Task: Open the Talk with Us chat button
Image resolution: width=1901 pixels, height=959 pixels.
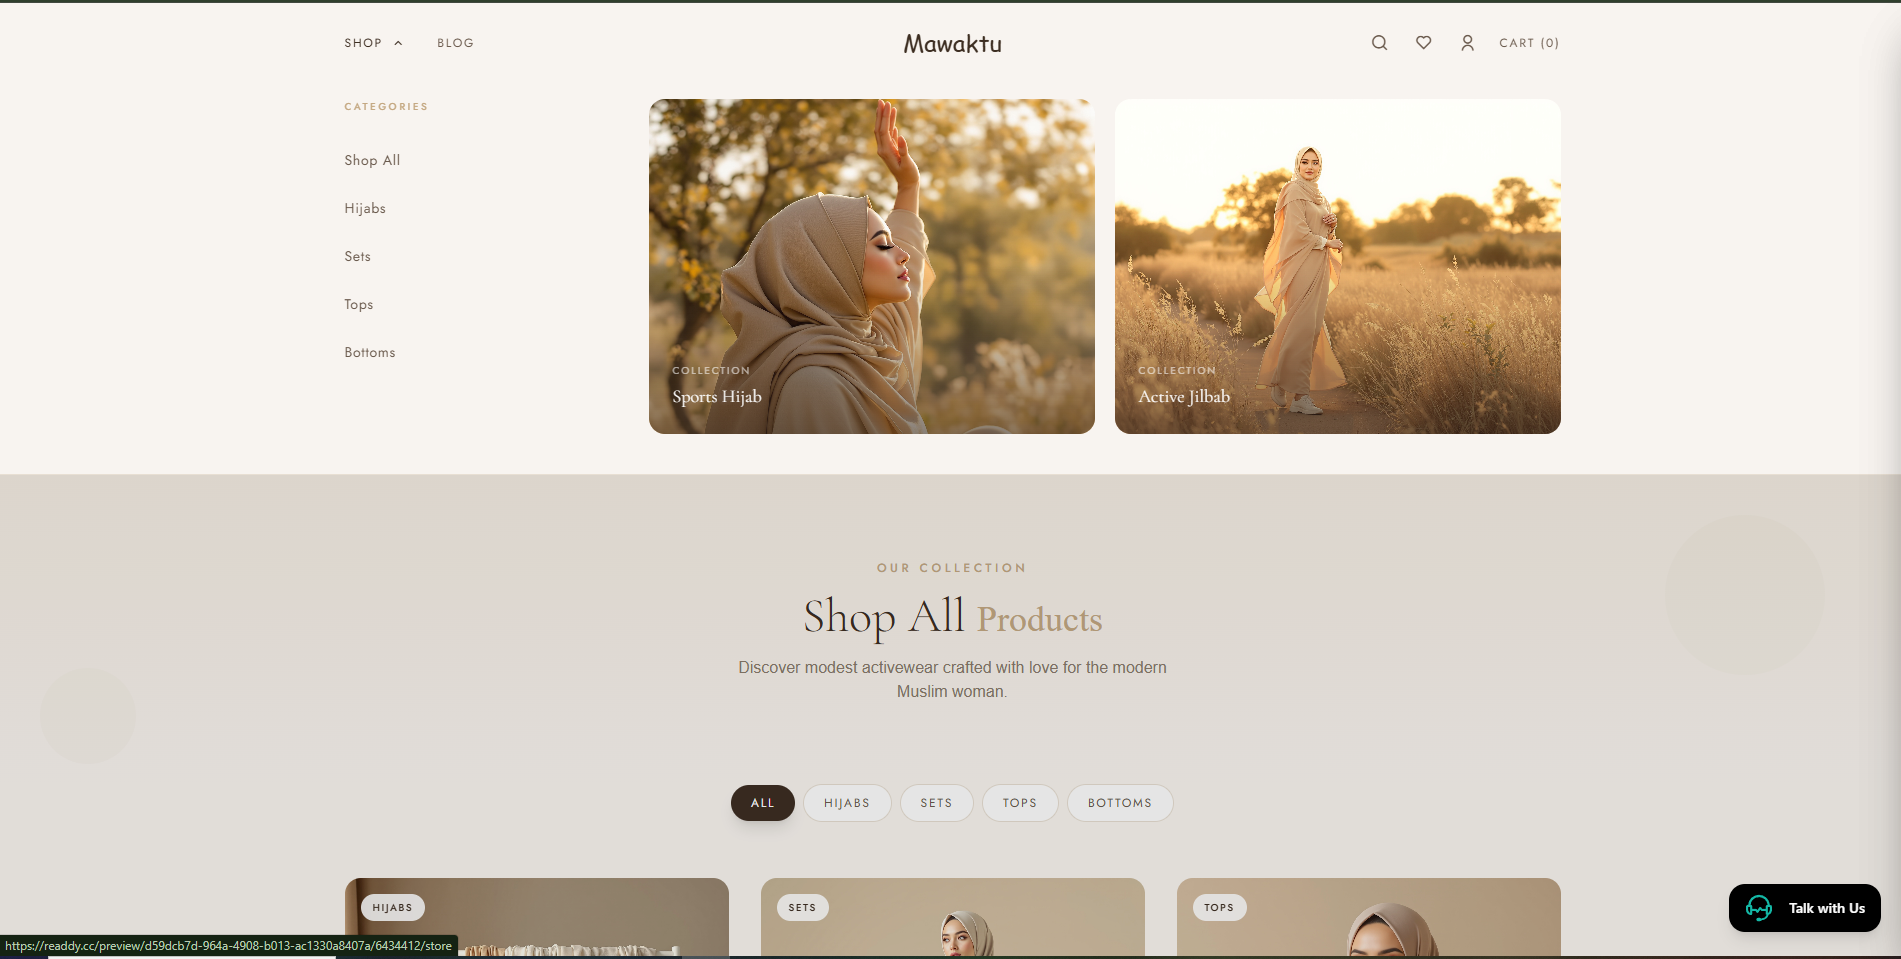Action: point(1804,908)
